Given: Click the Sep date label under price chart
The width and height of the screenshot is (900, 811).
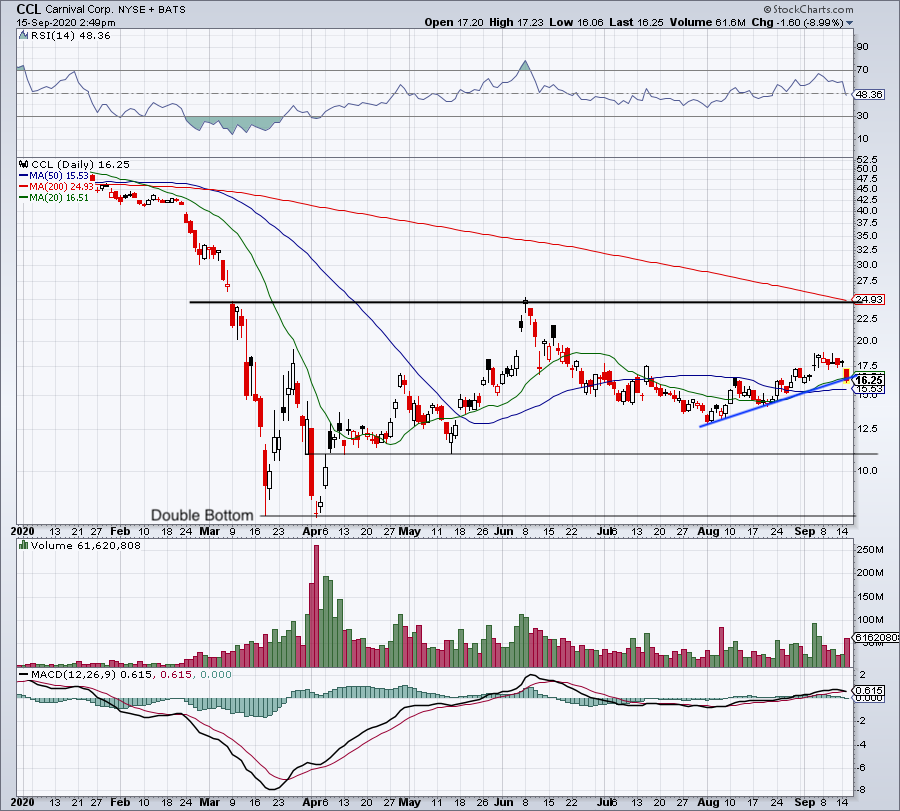Looking at the screenshot, I should click(x=804, y=531).
